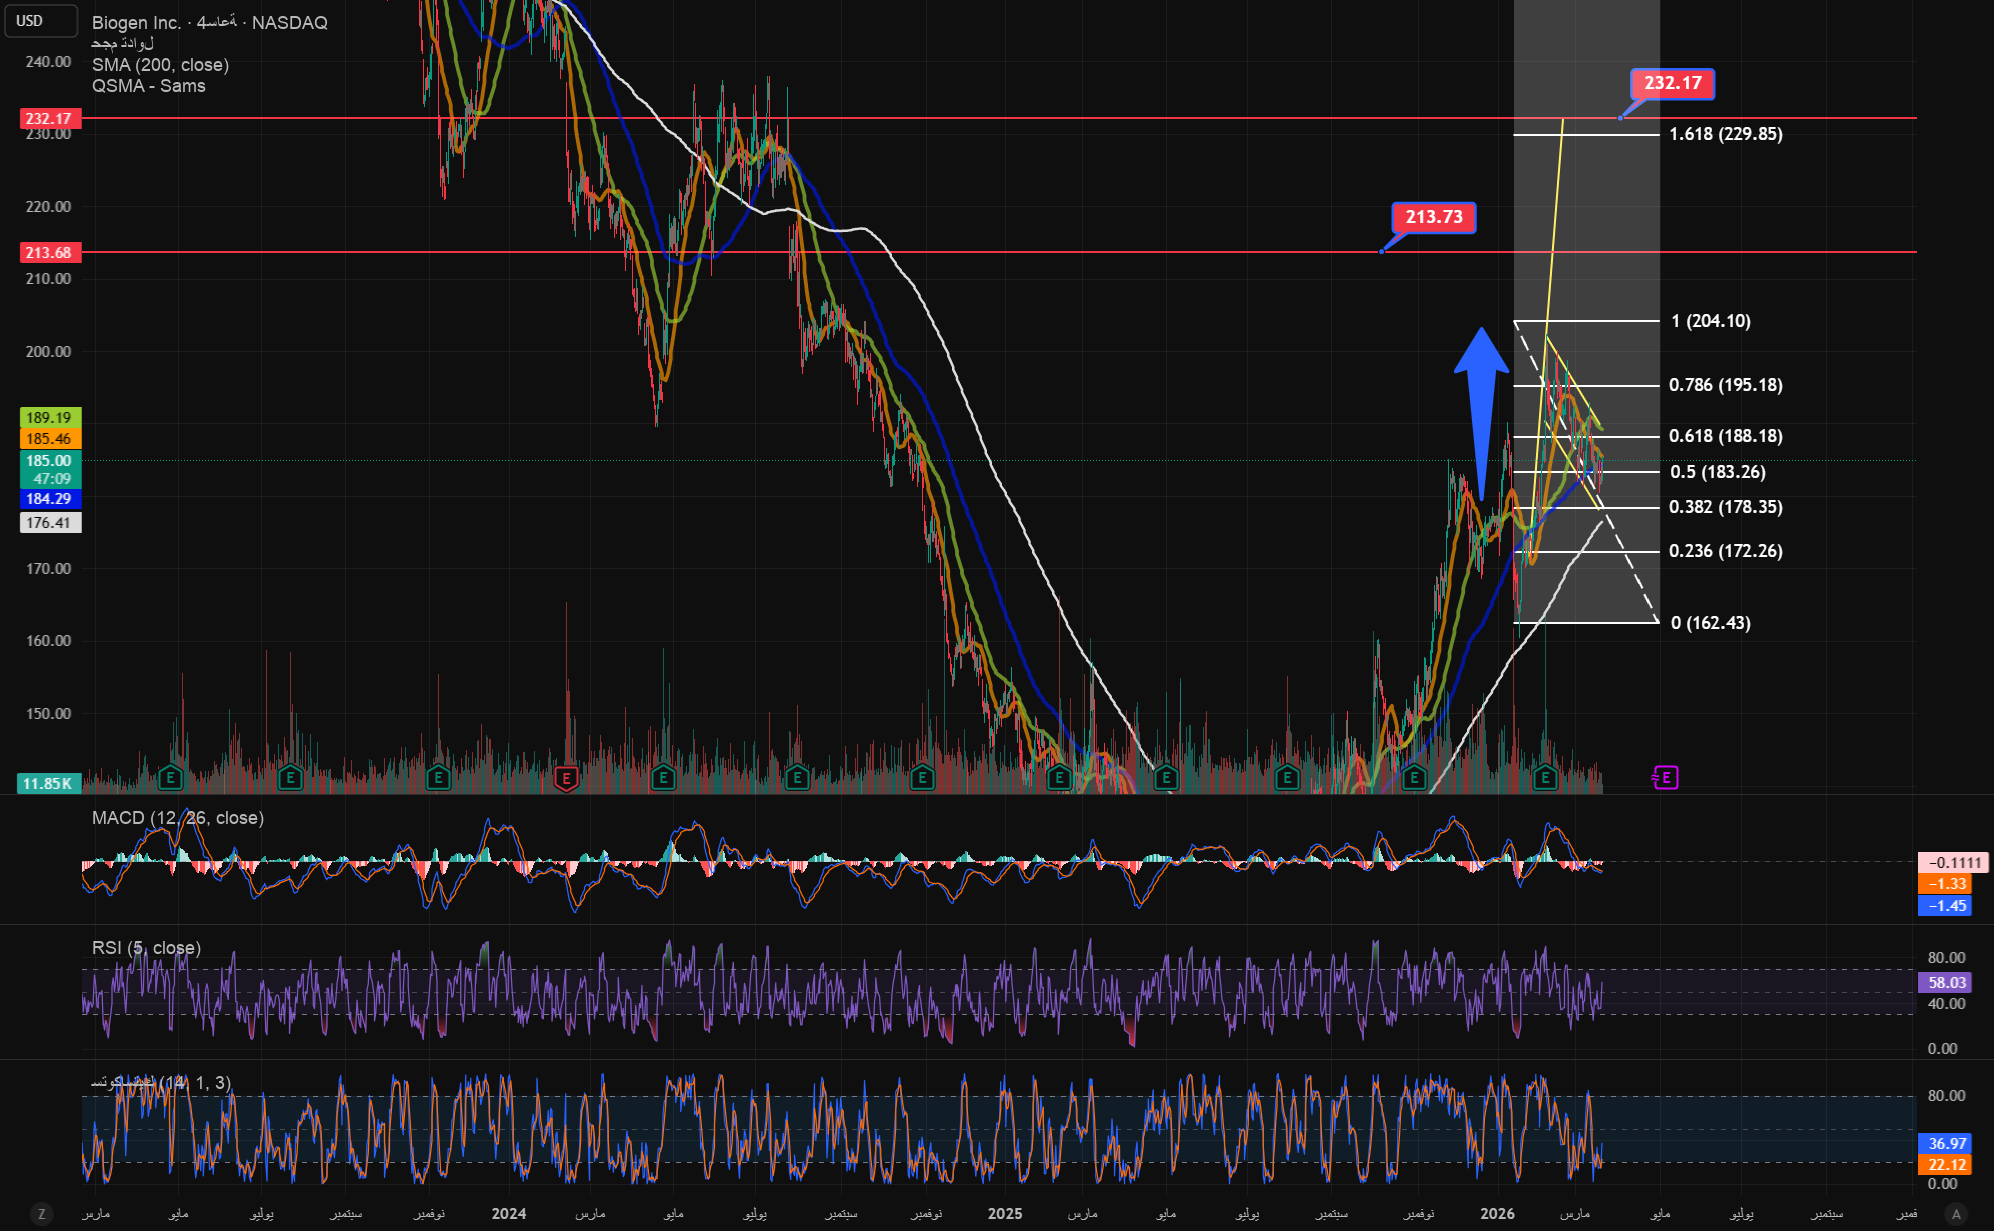The image size is (1994, 1231).
Task: Click the red 232.17 price axis label
Action: [49, 119]
